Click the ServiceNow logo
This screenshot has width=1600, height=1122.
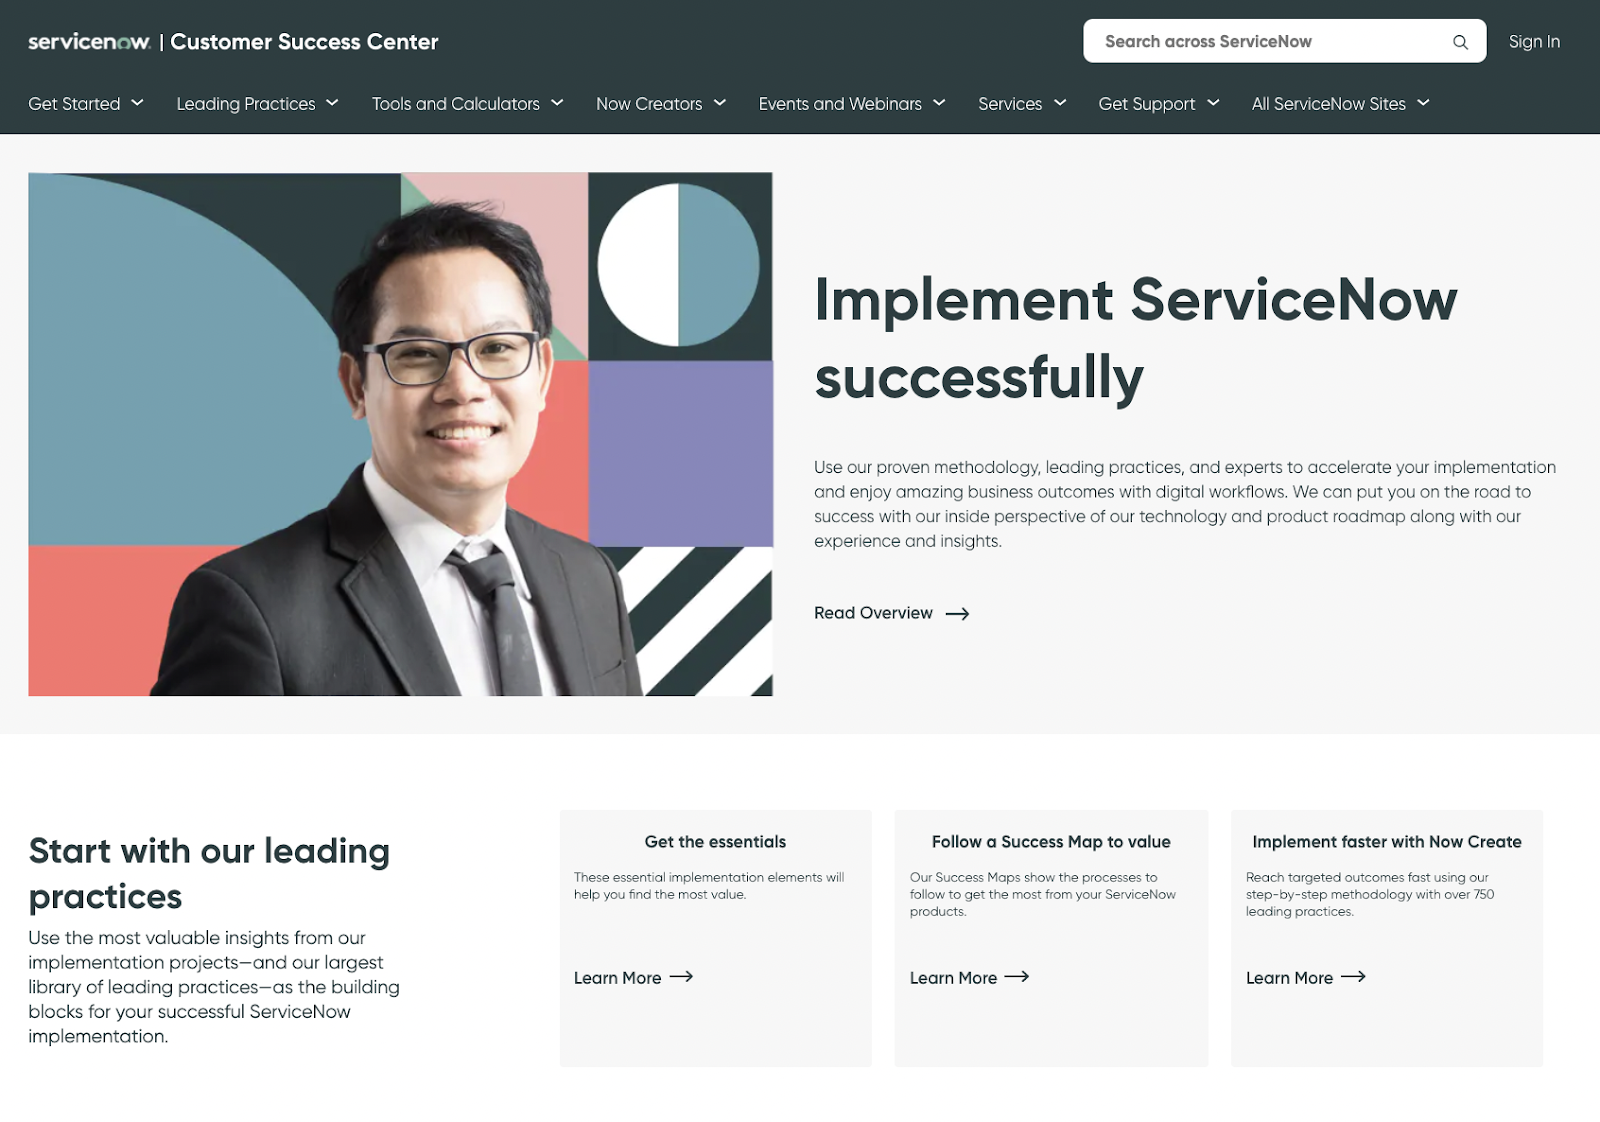coord(89,42)
